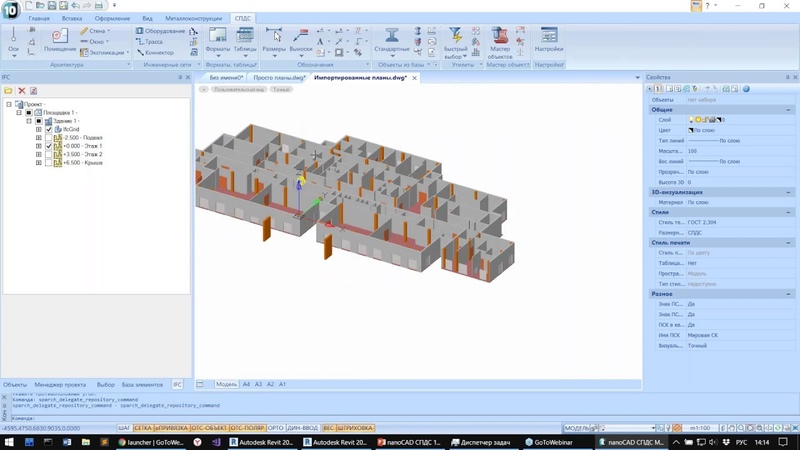Viewport: 800px width, 450px height.
Task: Check the -2.500 - Подвал checkbox
Action: pyautogui.click(x=48, y=138)
